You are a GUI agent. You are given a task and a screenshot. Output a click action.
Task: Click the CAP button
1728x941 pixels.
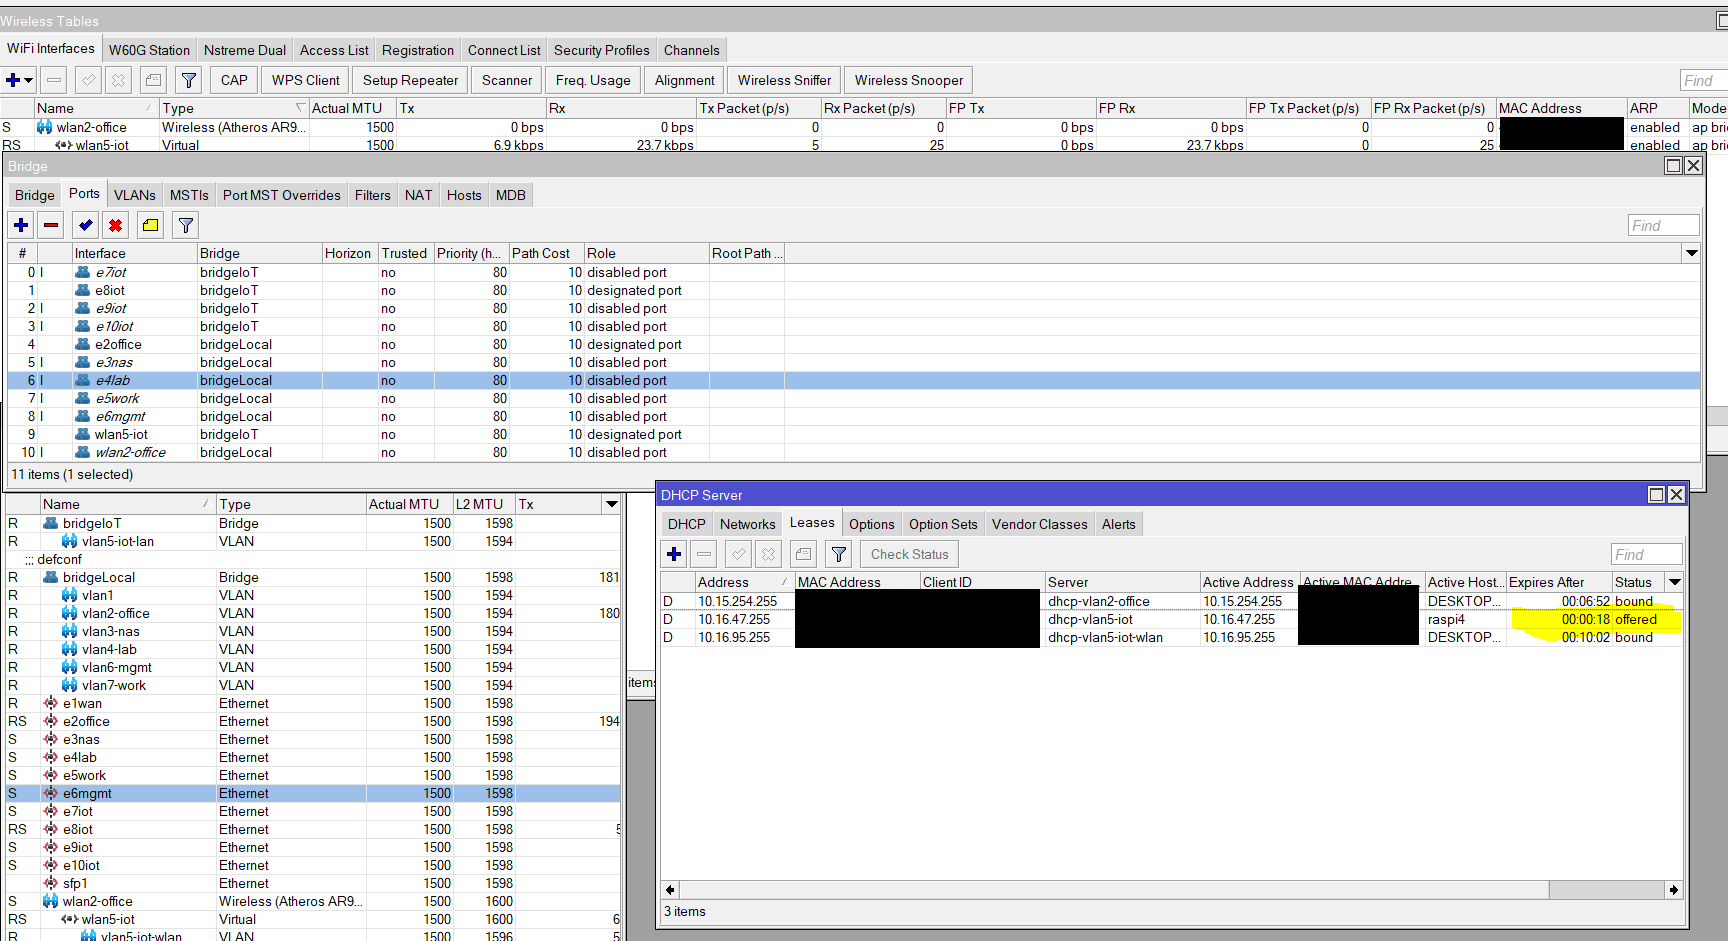point(234,80)
